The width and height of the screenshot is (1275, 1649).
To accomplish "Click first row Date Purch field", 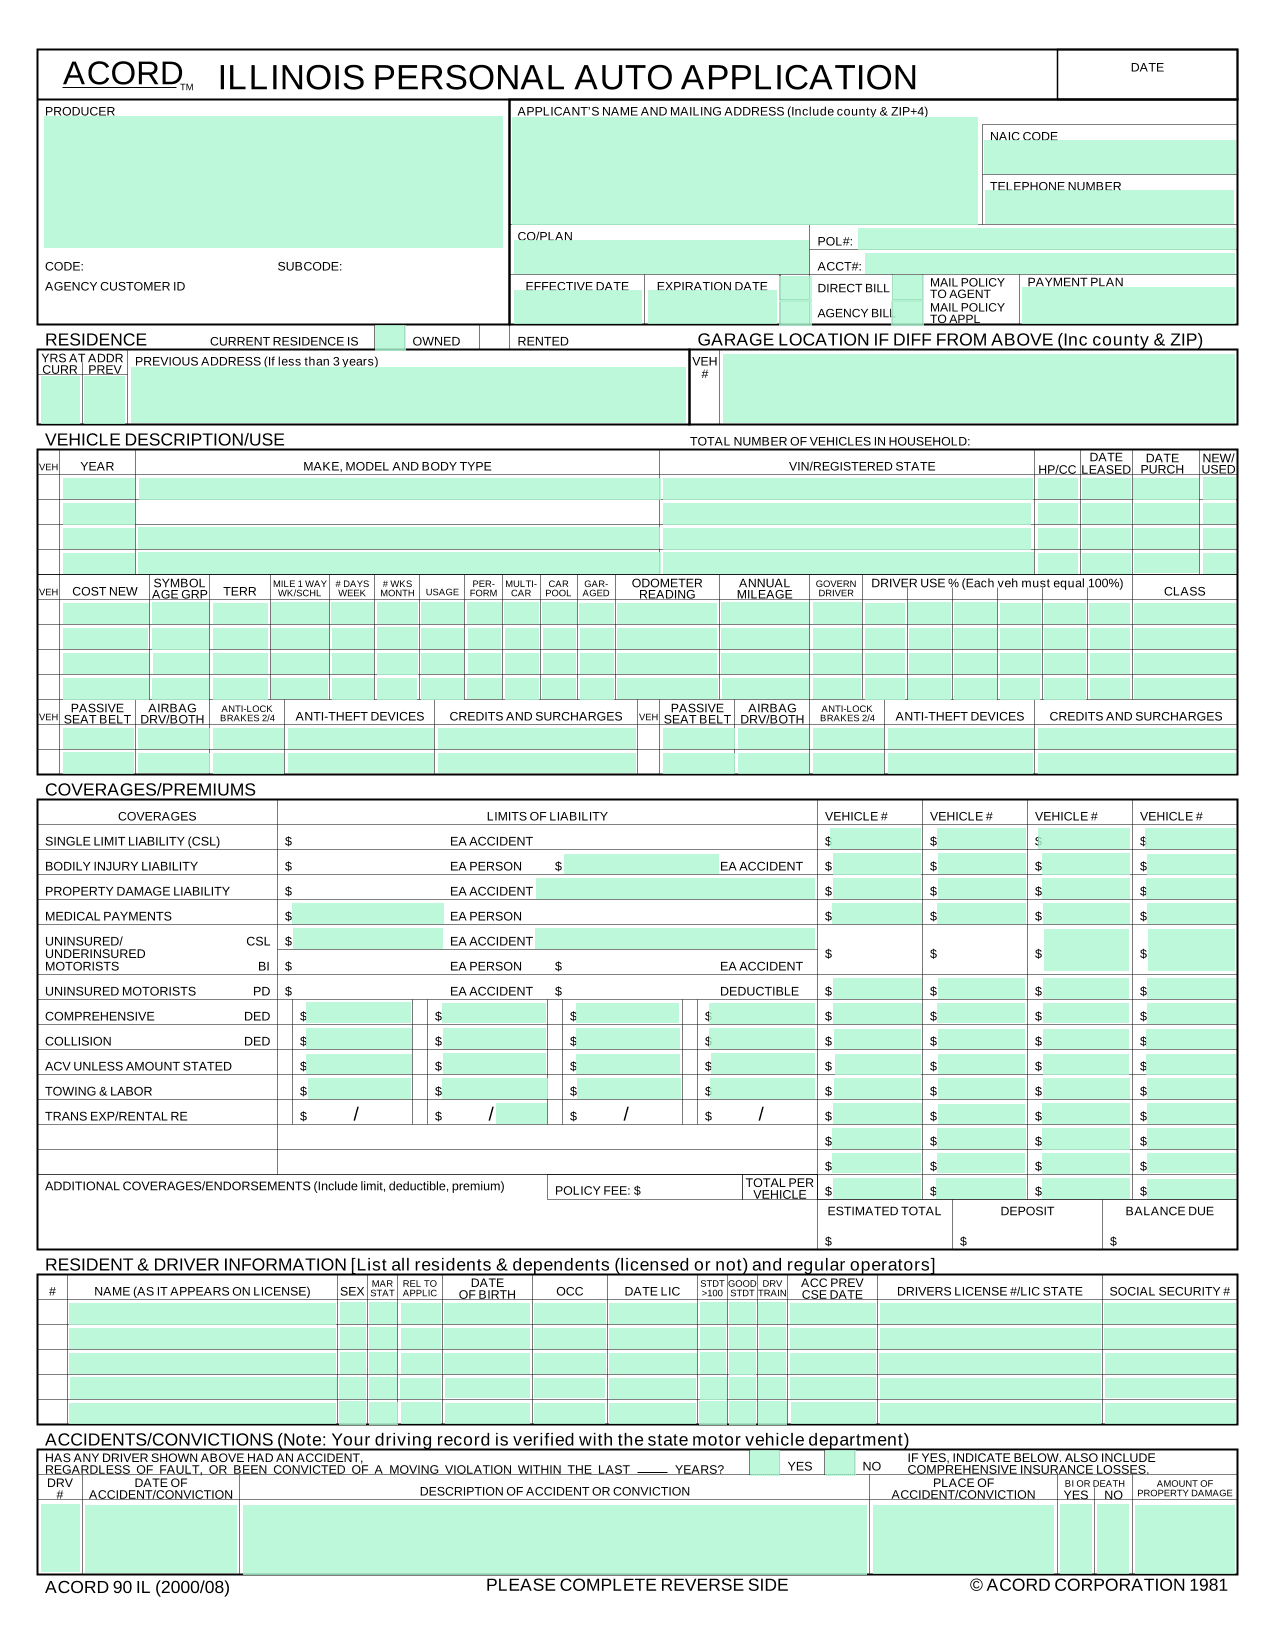I will [x=1165, y=488].
